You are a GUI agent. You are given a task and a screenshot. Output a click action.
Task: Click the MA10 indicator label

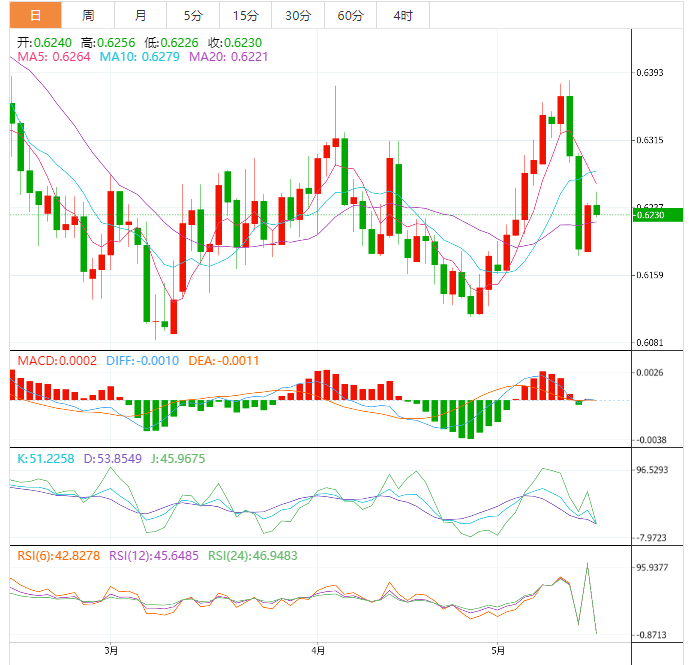click(140, 57)
